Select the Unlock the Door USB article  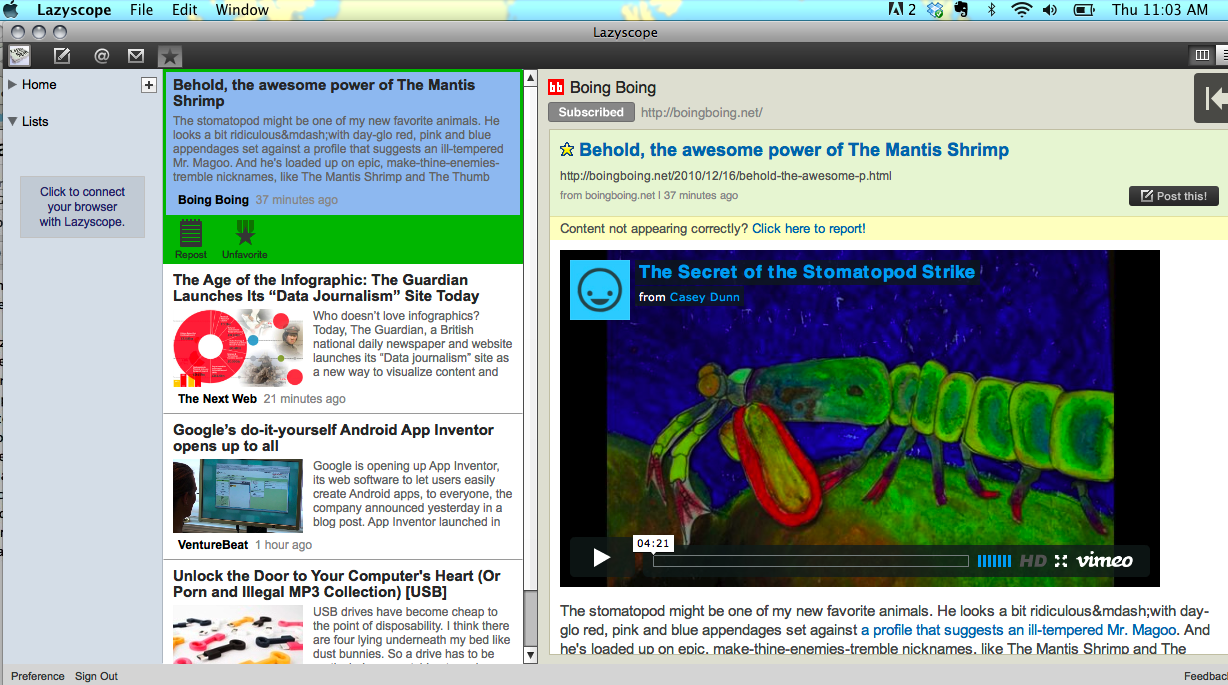[x=343, y=613]
